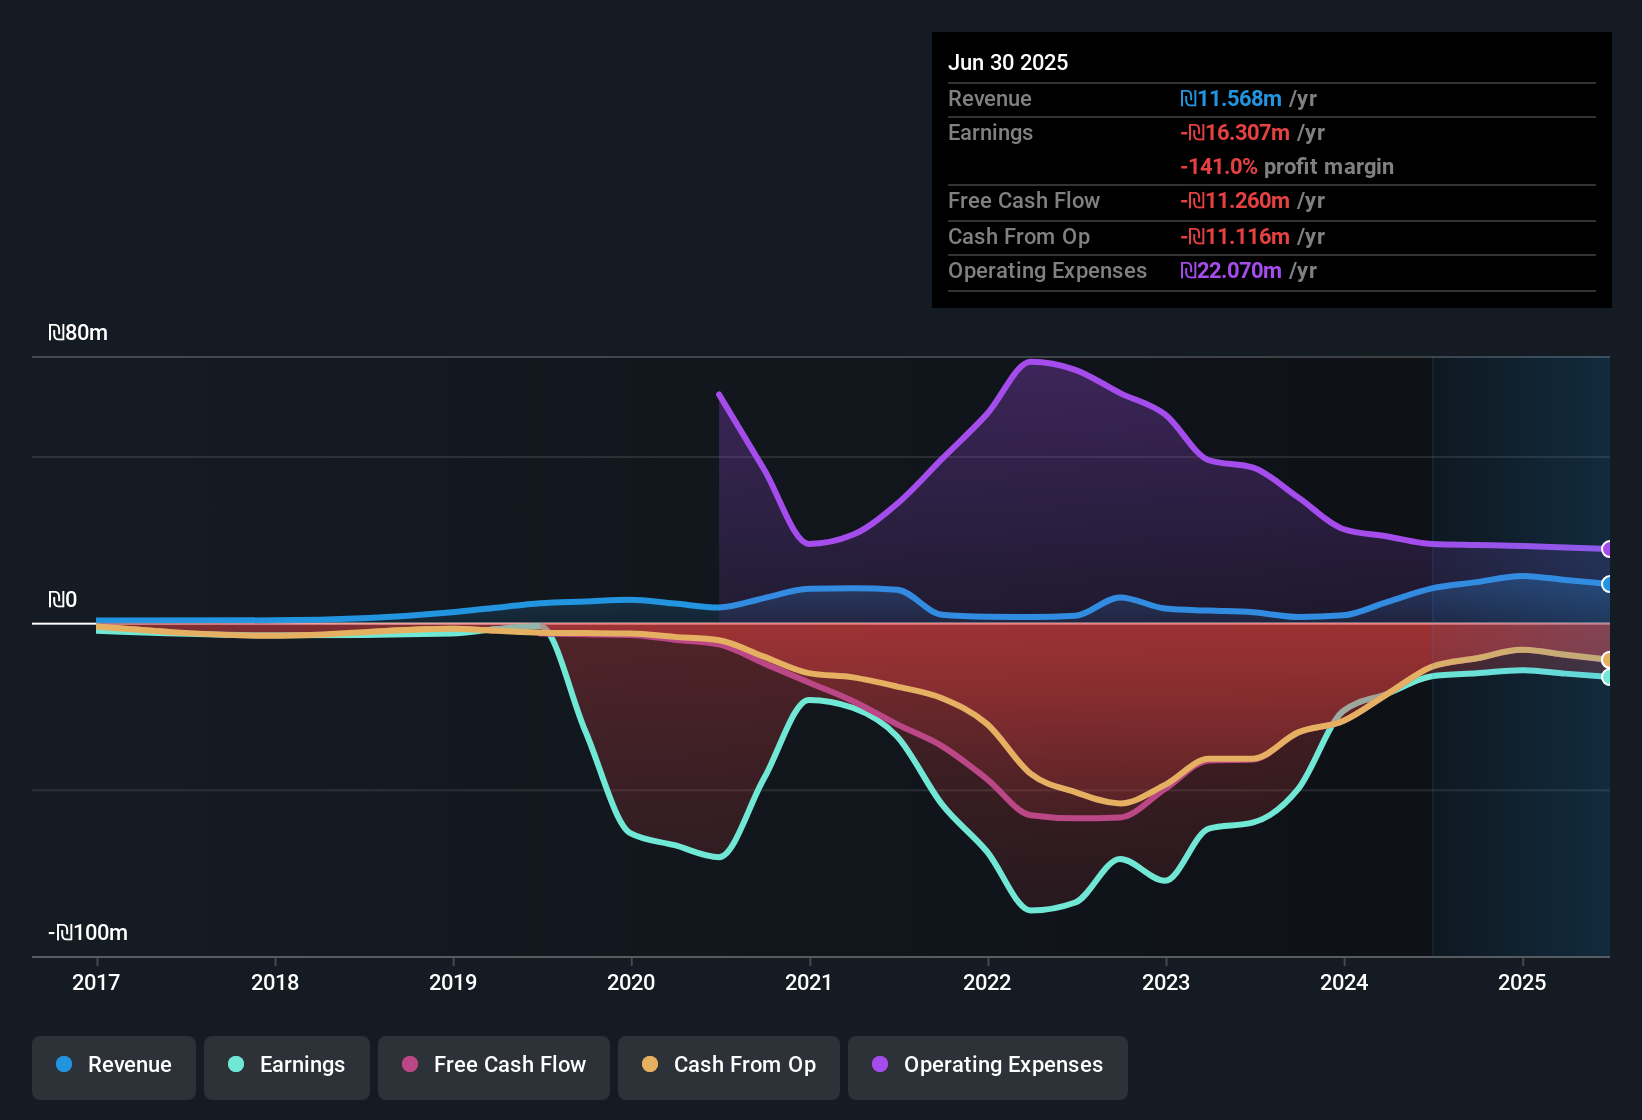Click the ₪80m y-axis gridline label
Viewport: 1642px width, 1120px height.
76,332
